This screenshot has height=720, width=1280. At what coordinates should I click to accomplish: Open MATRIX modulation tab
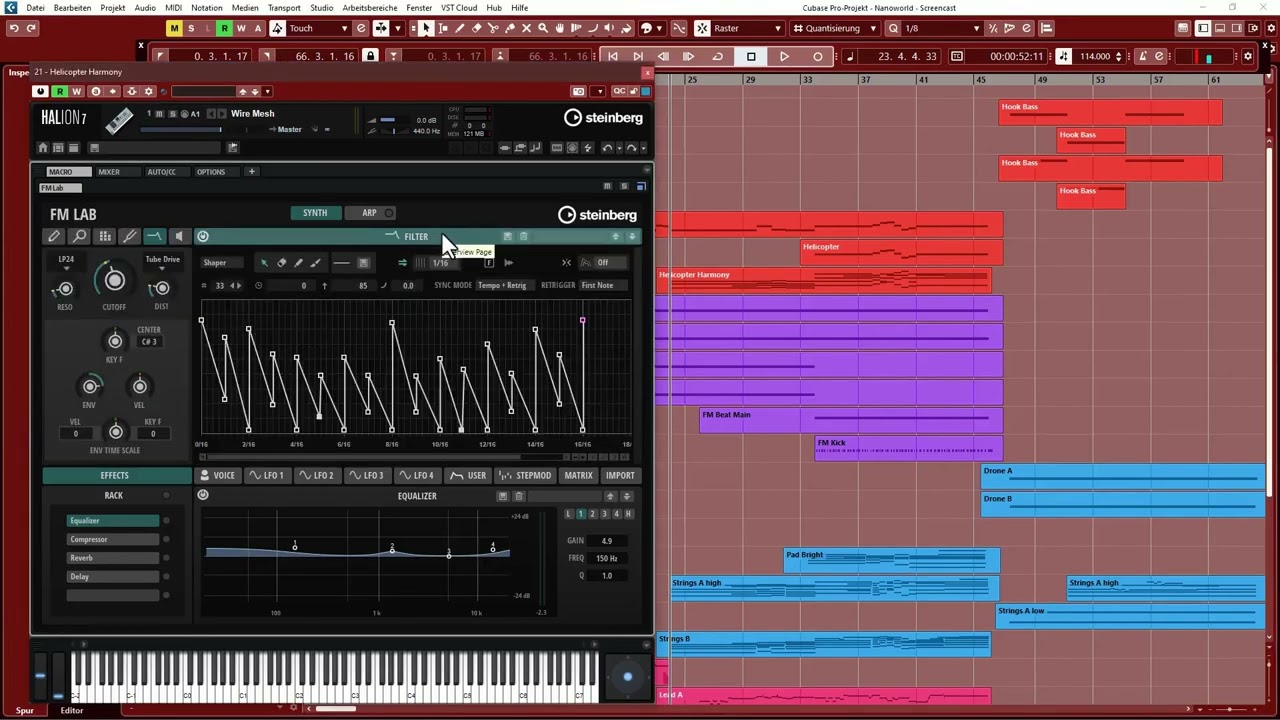point(578,475)
